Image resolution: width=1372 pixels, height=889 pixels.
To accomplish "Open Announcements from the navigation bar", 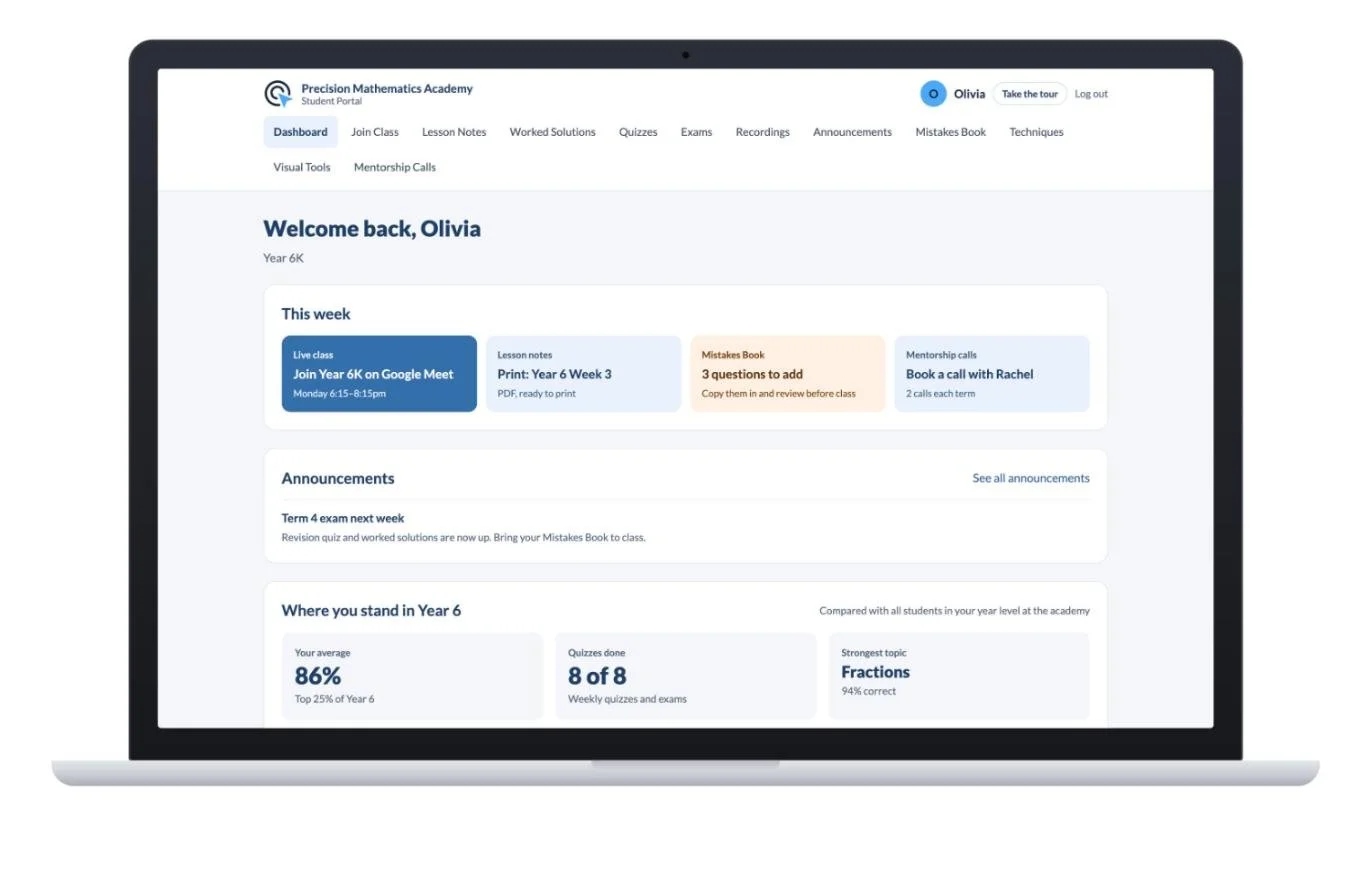I will coord(852,132).
